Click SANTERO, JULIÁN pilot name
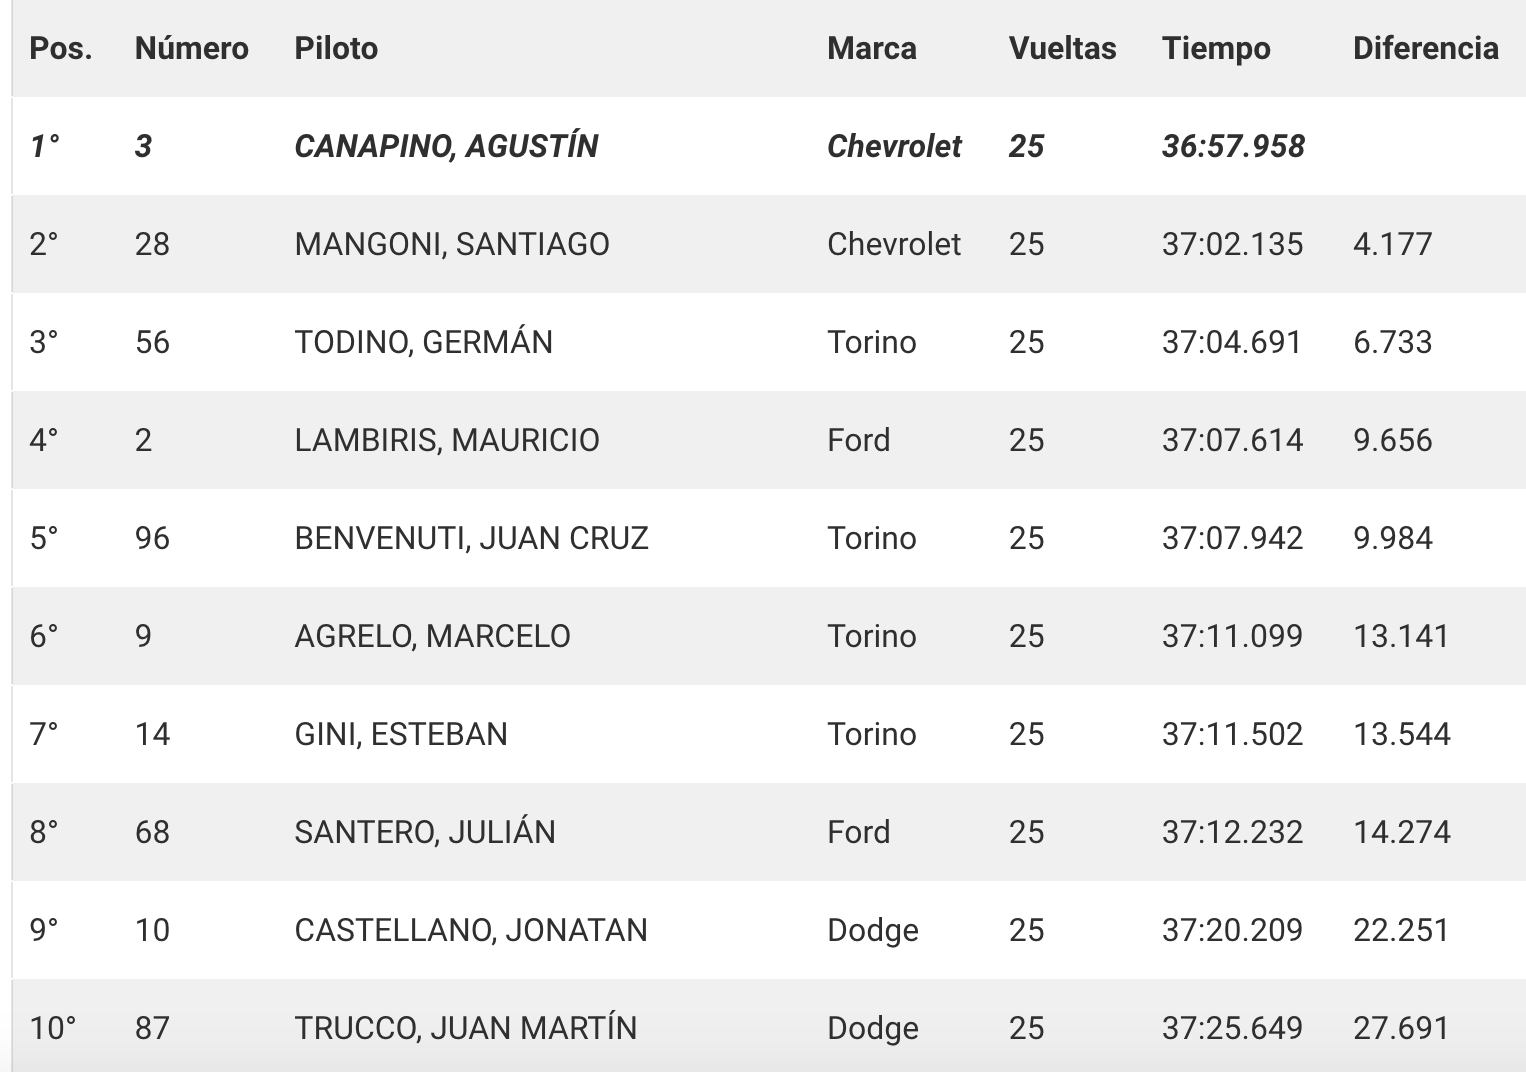 pos(425,832)
